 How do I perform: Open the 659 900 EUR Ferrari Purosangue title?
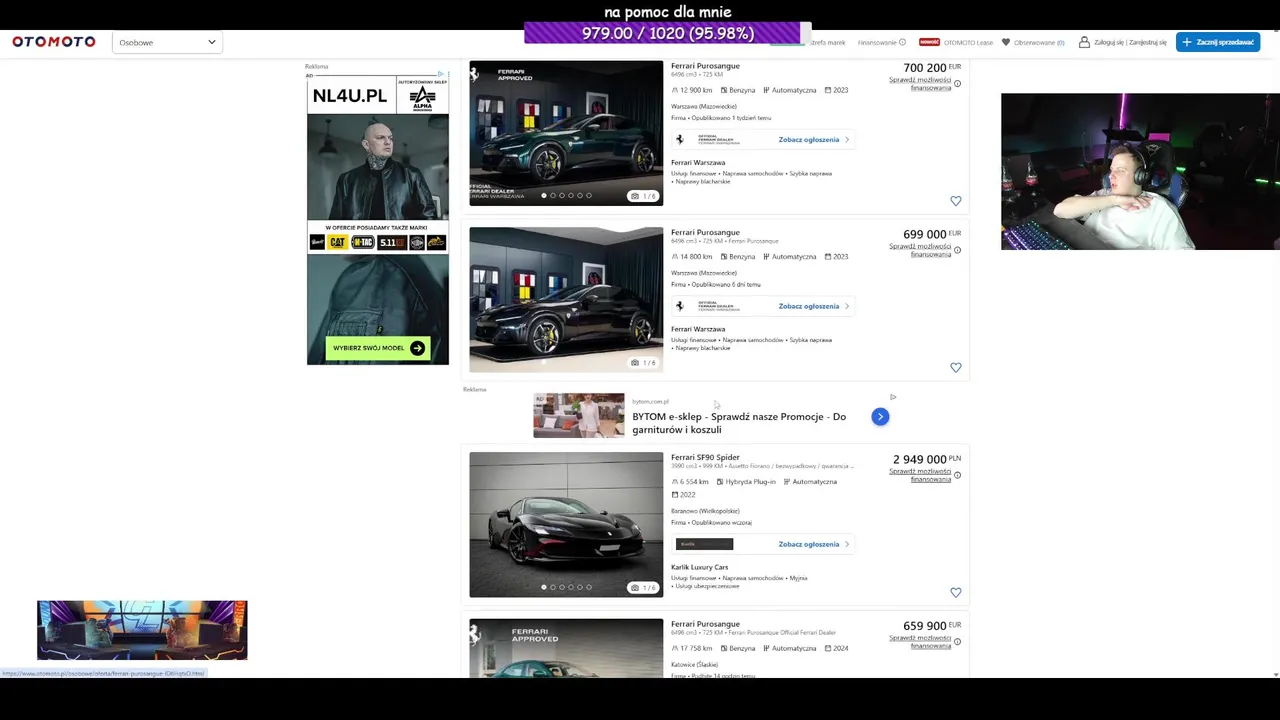click(x=705, y=624)
